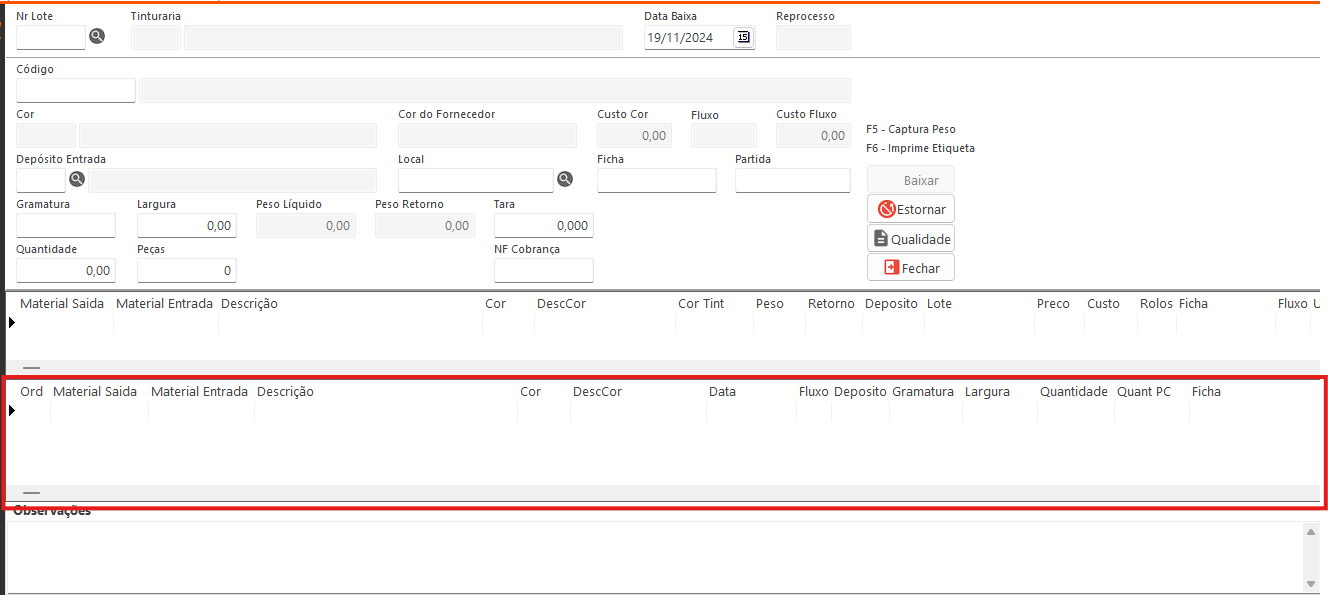Open the Qualidade button
The image size is (1328, 595).
910,238
